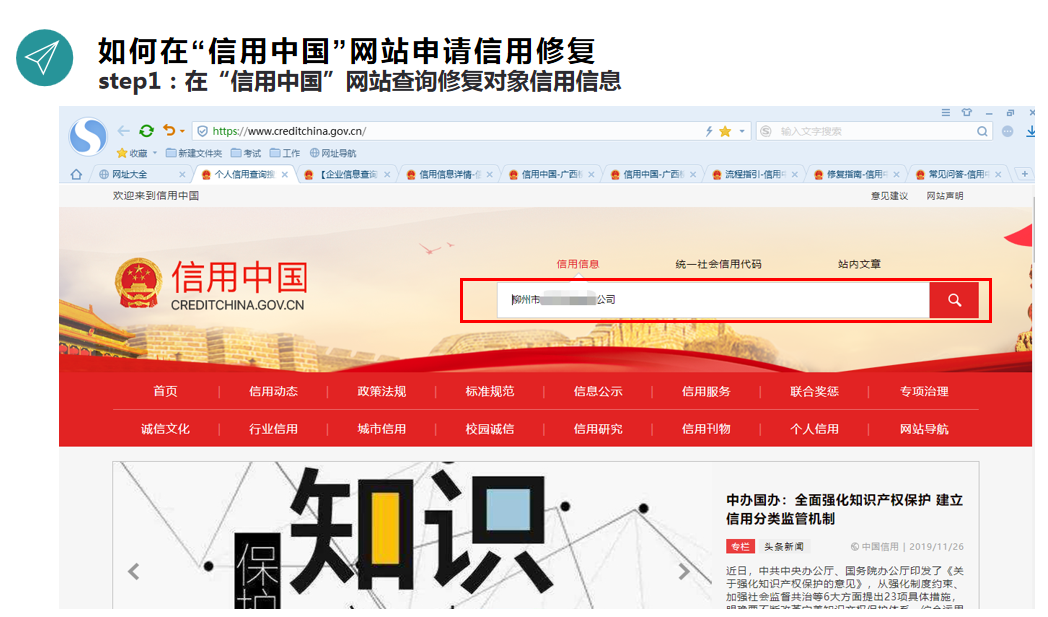1048x617 pixels.
Task: Close the 常见问答-信用 tab
Action: pos(998,174)
